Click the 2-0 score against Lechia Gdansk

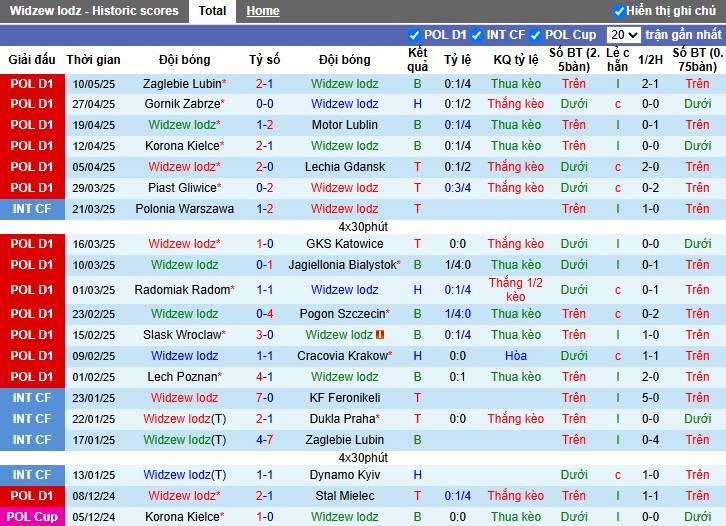[264, 167]
